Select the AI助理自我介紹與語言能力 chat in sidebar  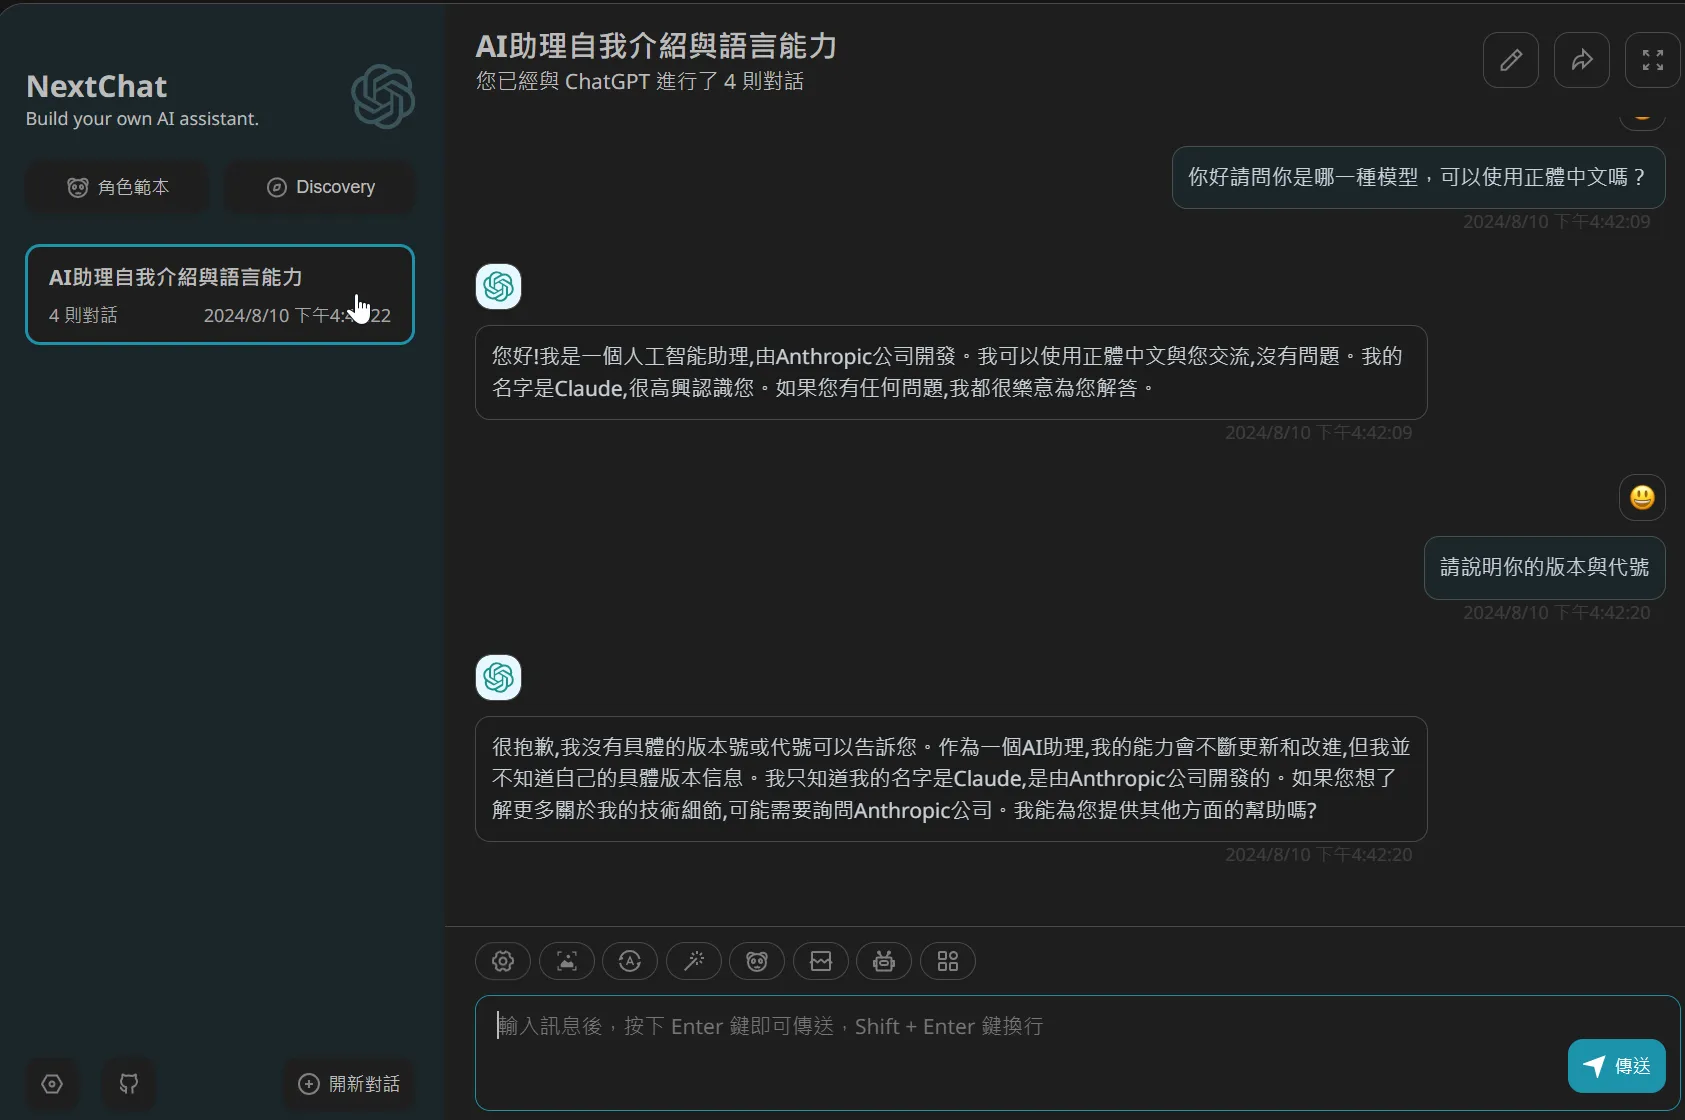pos(220,294)
